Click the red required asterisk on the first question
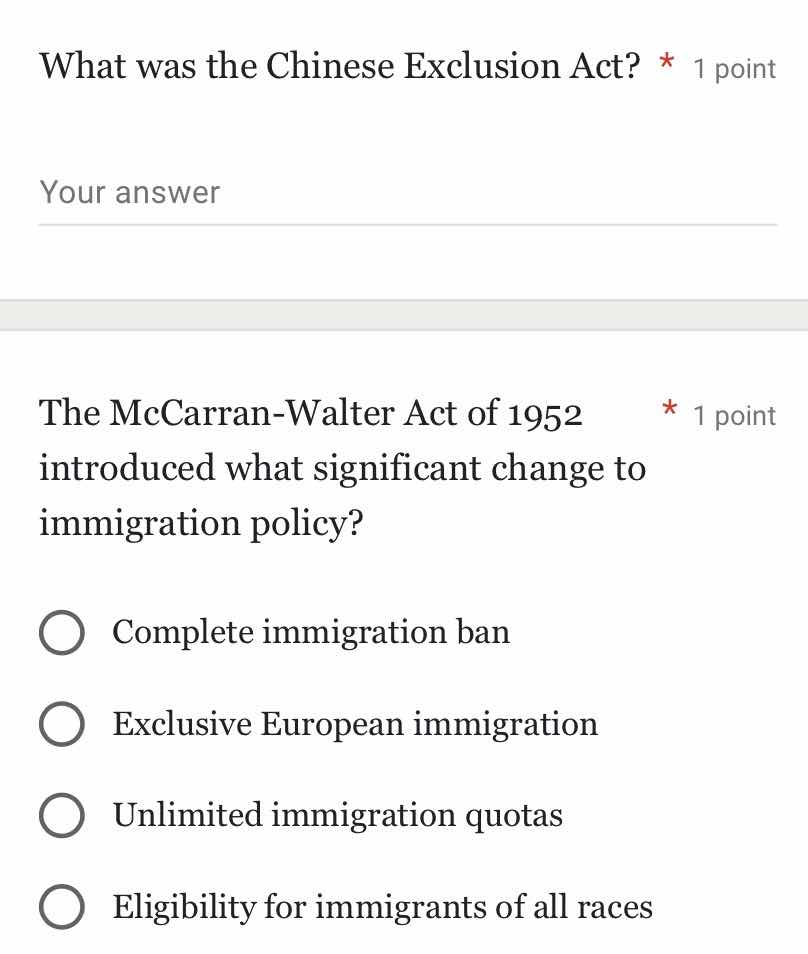The height and width of the screenshot is (954, 808). 665,64
